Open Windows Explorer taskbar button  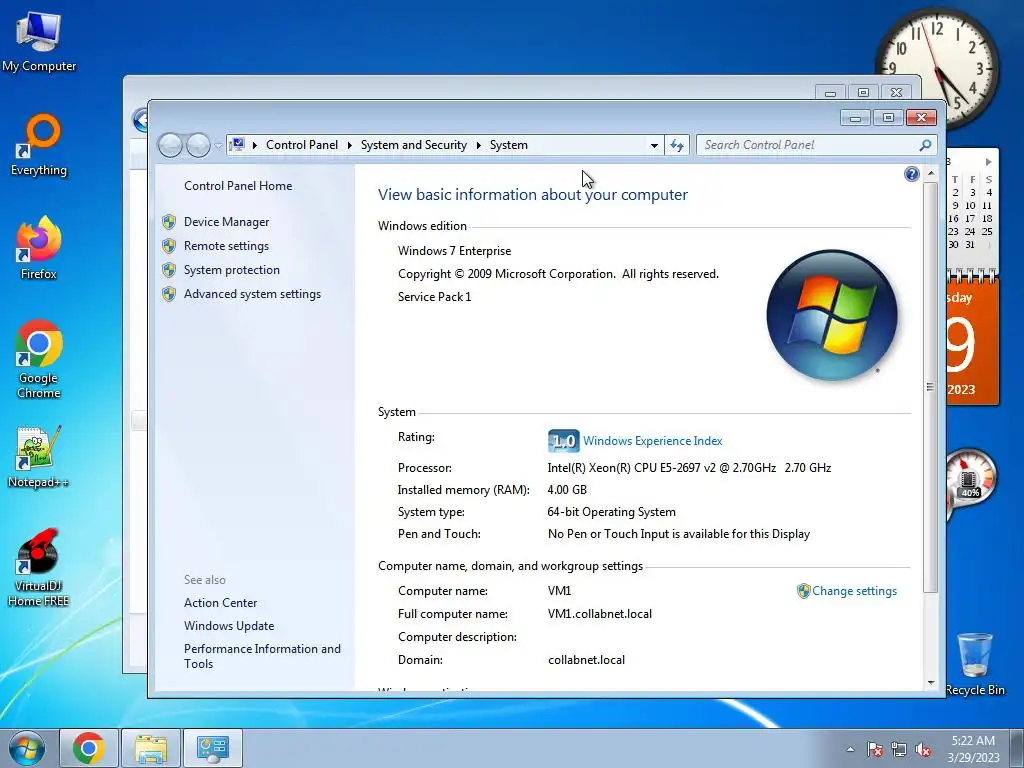point(151,748)
